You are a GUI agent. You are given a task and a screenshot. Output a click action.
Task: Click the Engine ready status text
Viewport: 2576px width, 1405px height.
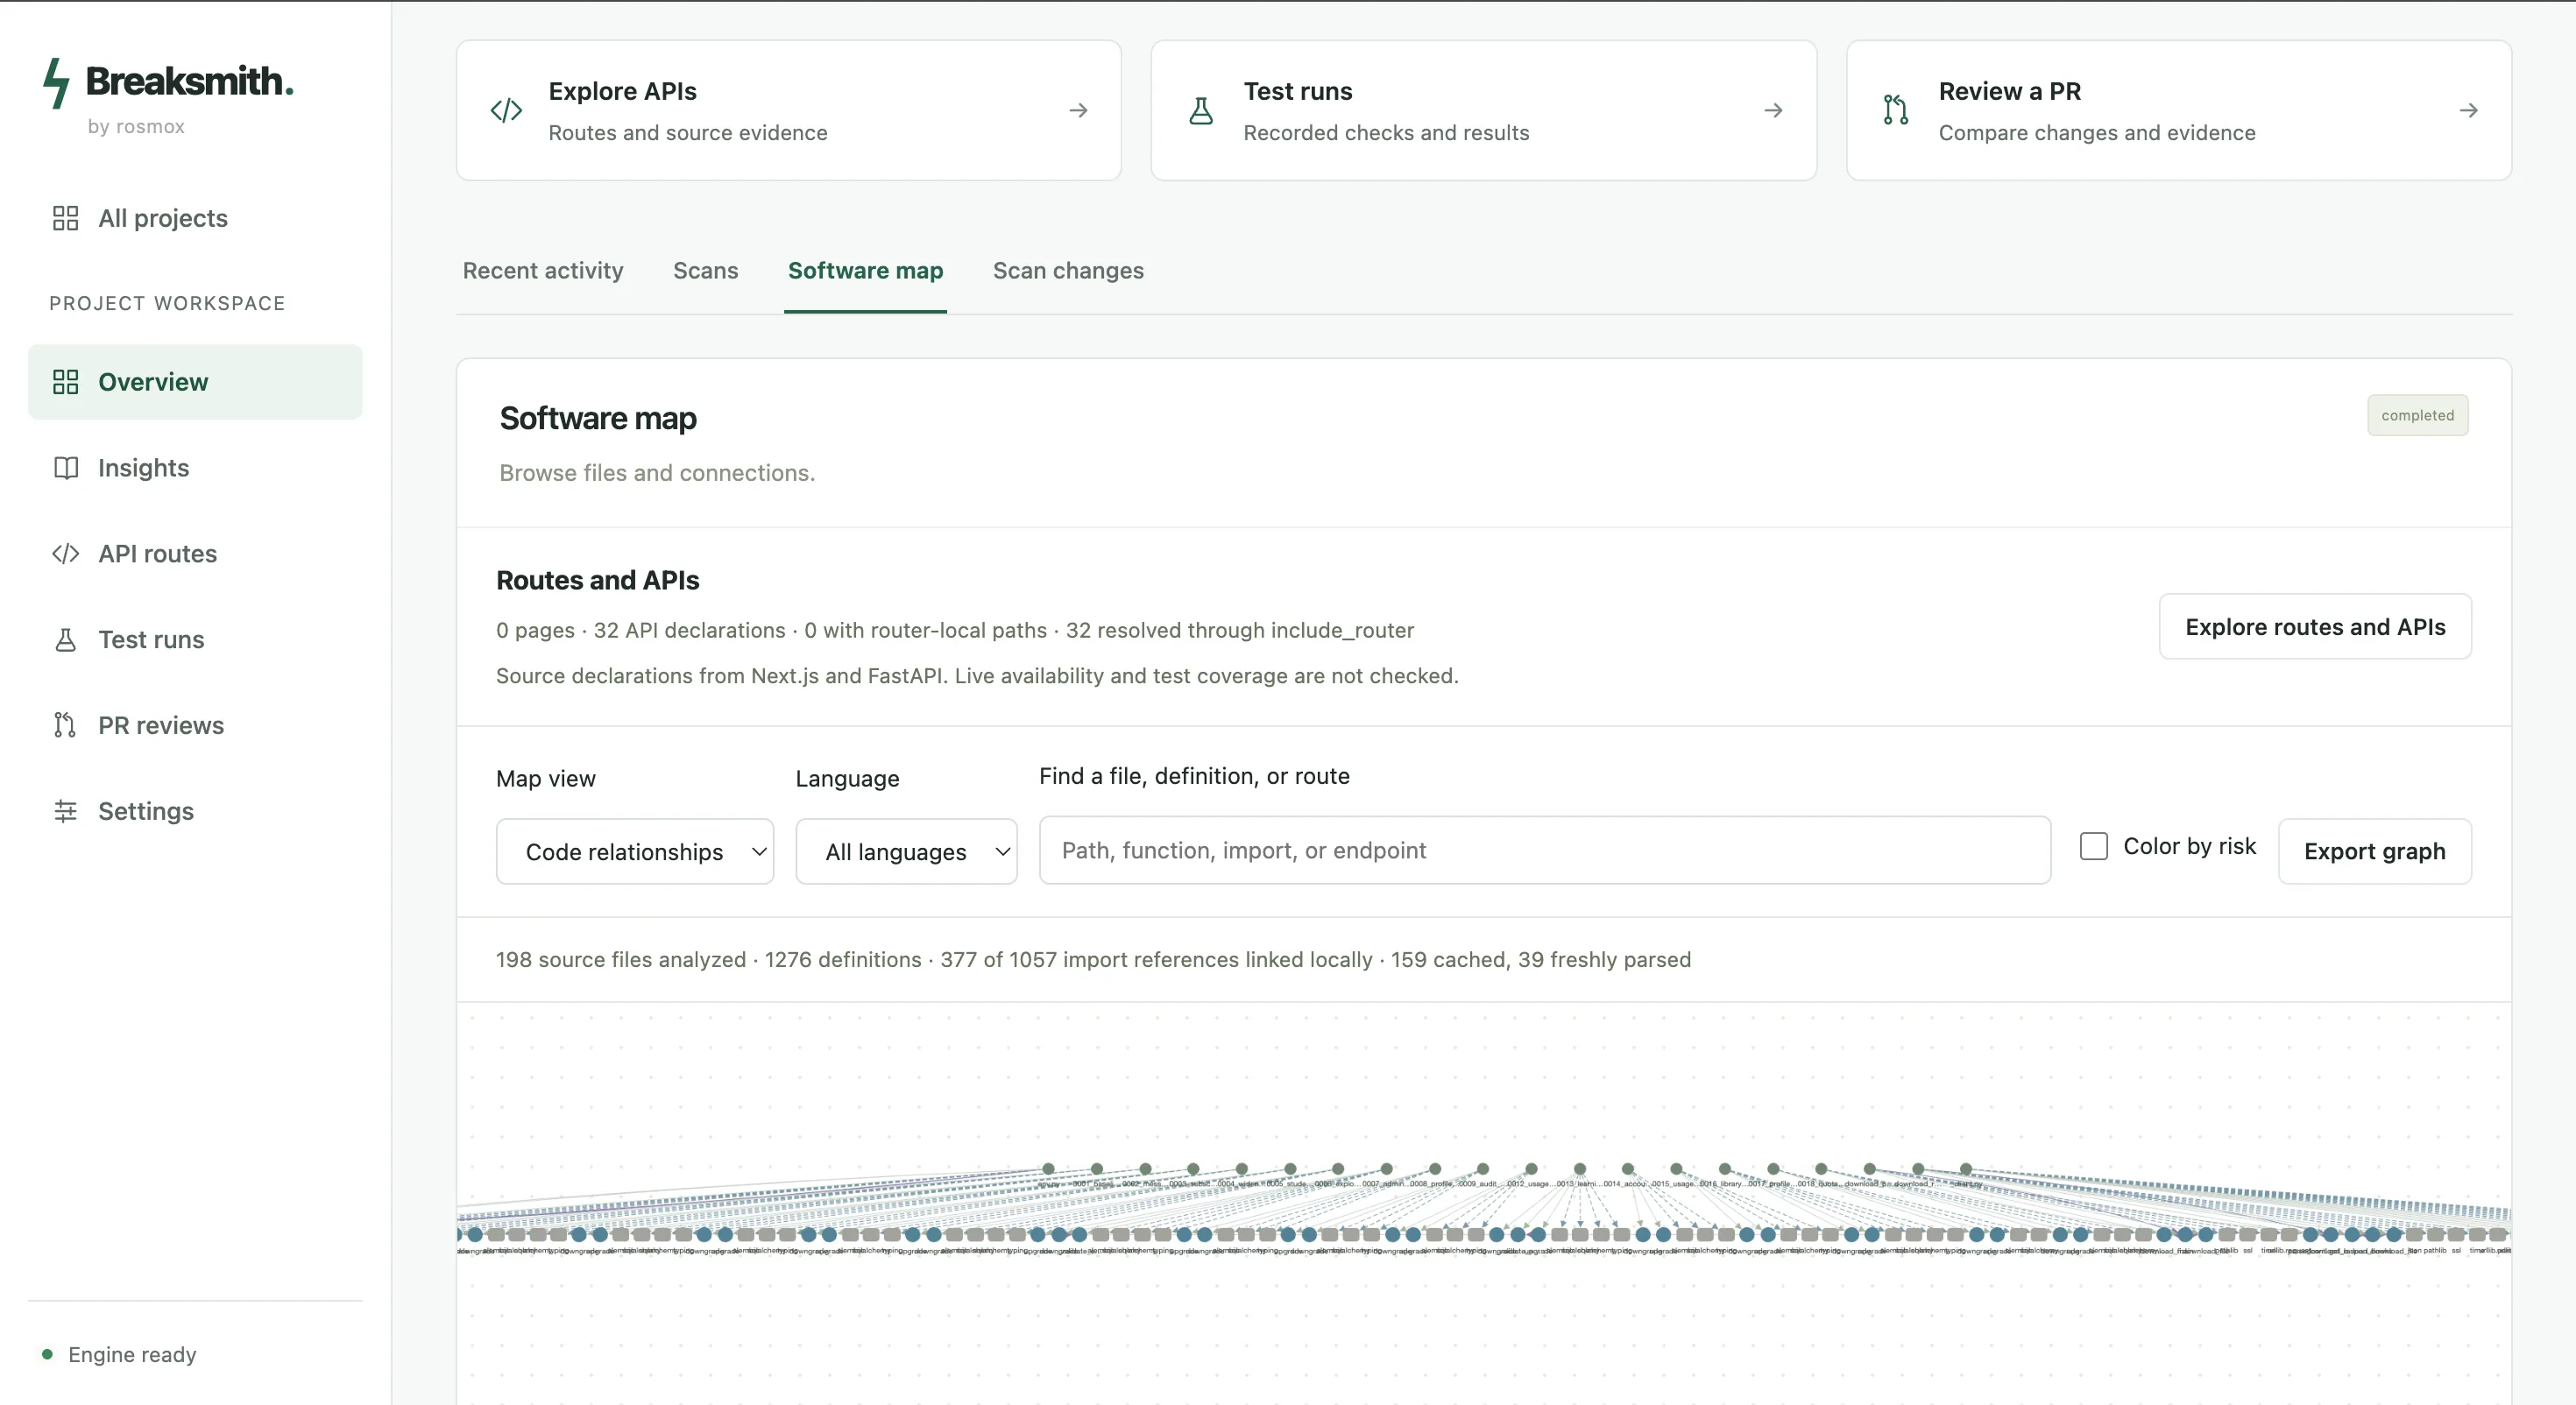132,1354
